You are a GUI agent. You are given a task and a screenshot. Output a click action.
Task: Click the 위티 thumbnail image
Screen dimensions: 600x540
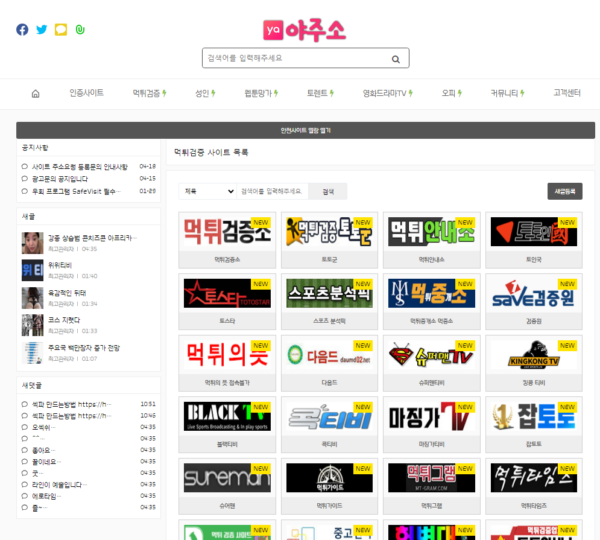[x=32, y=270]
